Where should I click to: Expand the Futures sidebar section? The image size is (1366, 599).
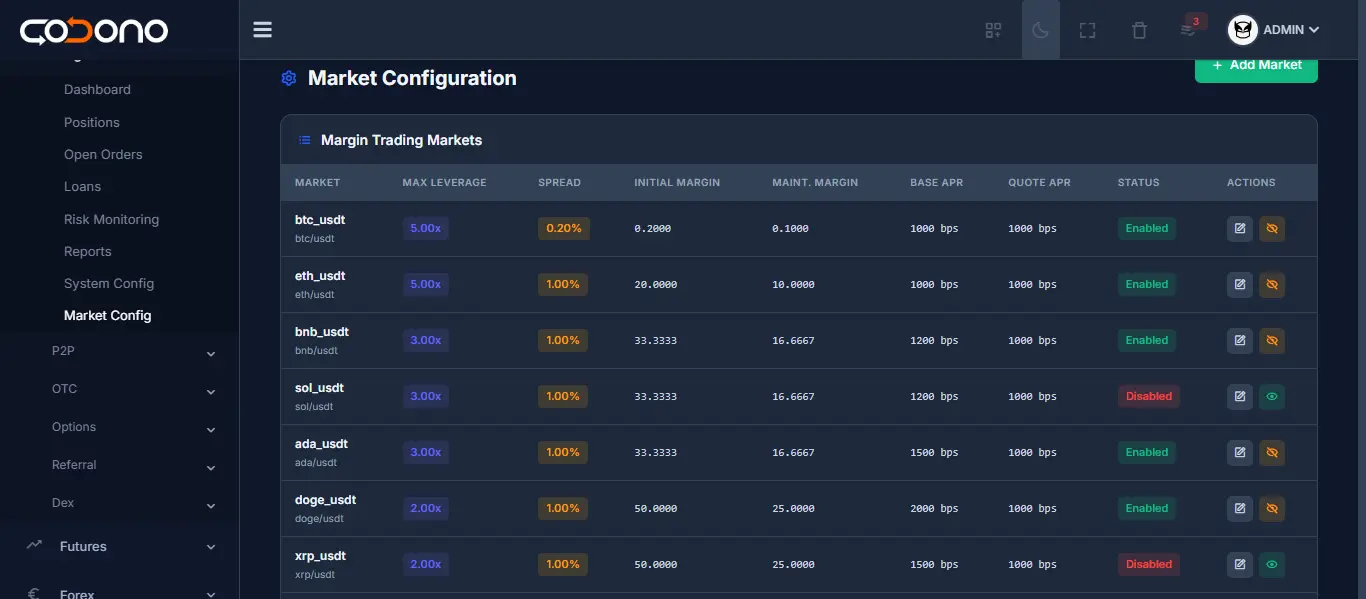click(x=83, y=546)
